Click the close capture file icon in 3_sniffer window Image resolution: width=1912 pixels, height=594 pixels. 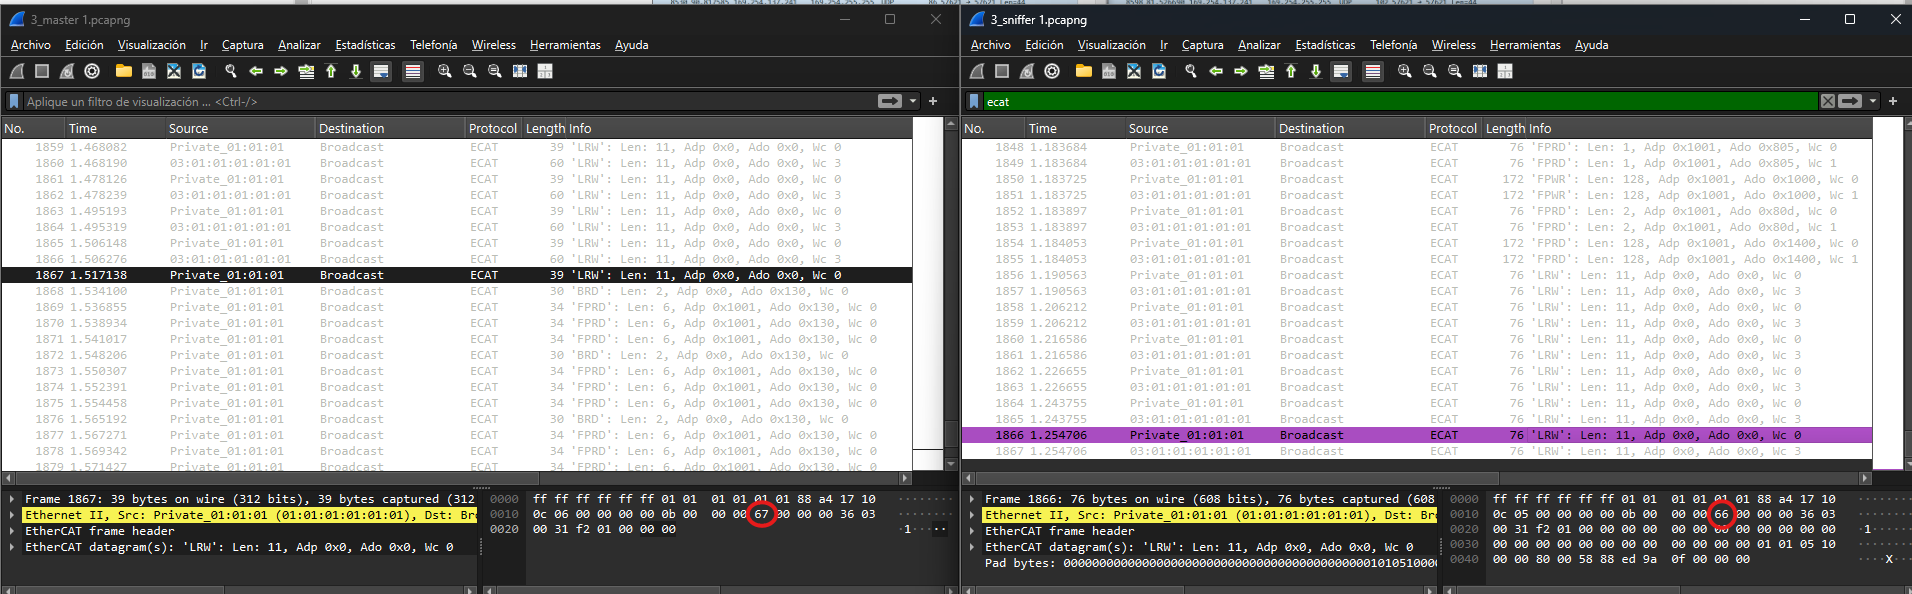pyautogui.click(x=1134, y=71)
